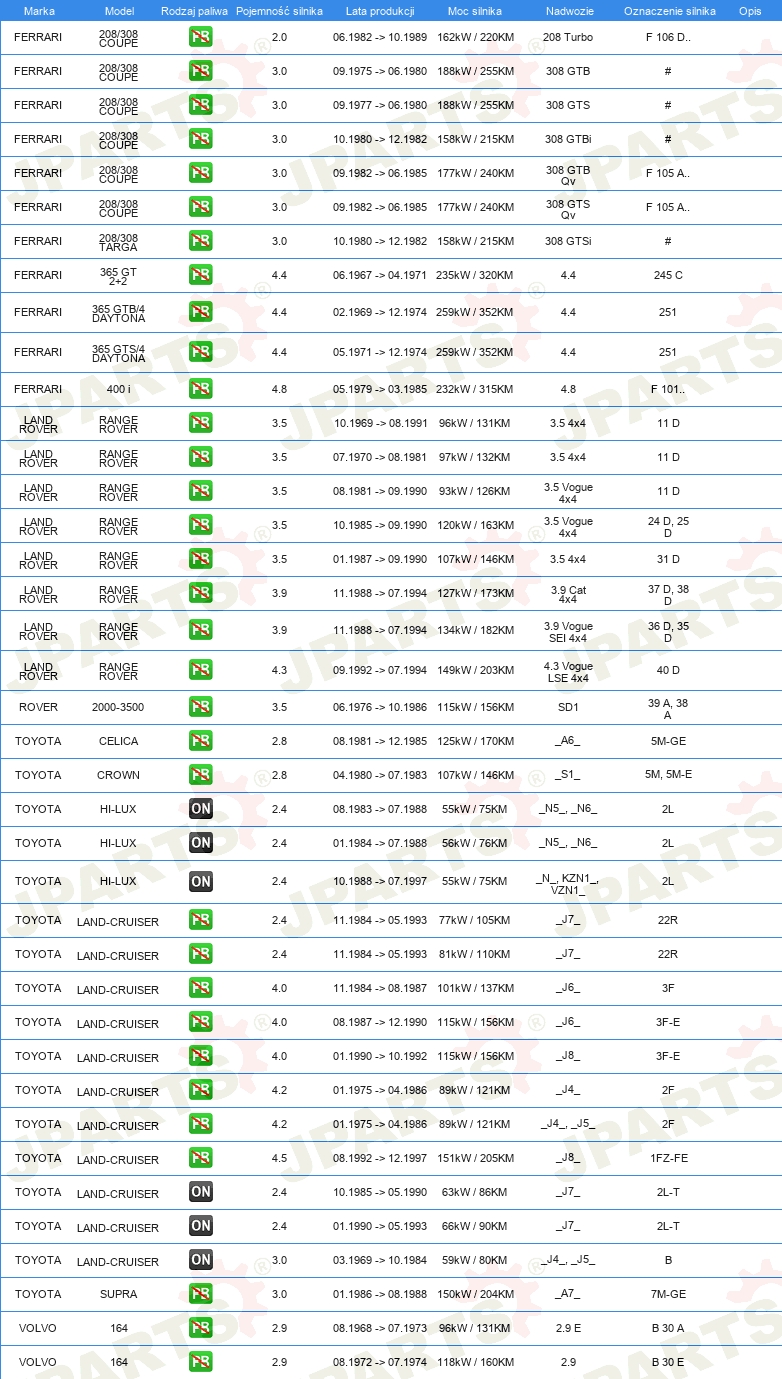The height and width of the screenshot is (1379, 782).
Task: Click the '2000-3500' model cell
Action: point(118,707)
